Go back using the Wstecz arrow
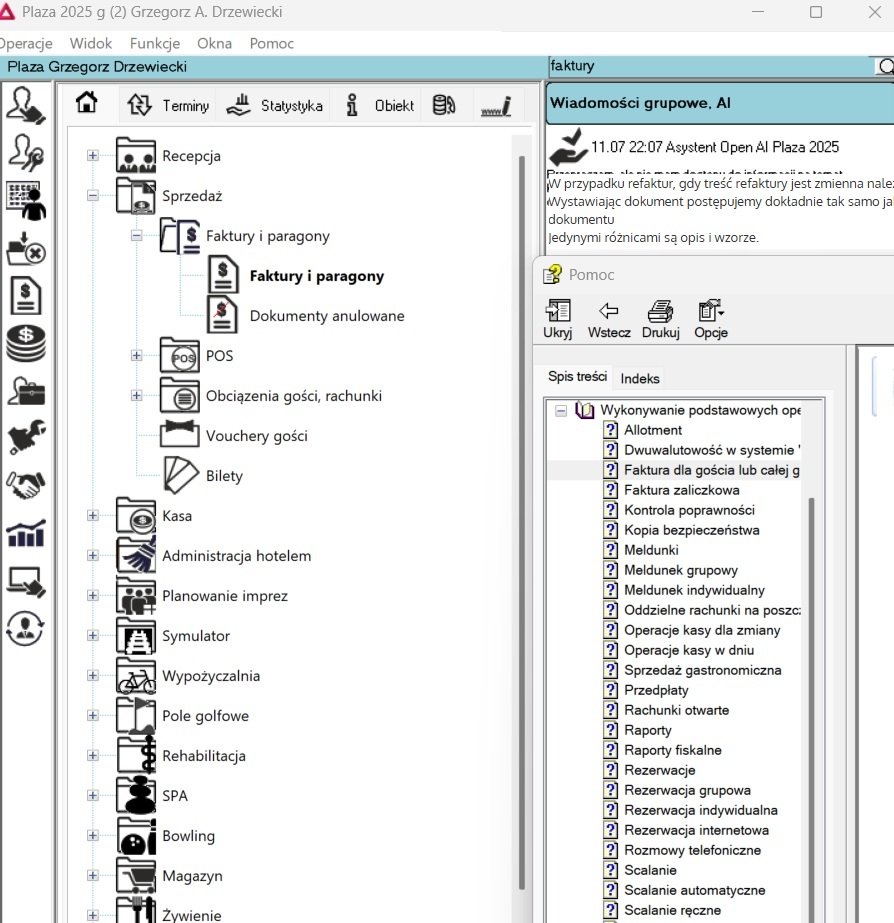This screenshot has height=923, width=894. pyautogui.click(x=608, y=319)
